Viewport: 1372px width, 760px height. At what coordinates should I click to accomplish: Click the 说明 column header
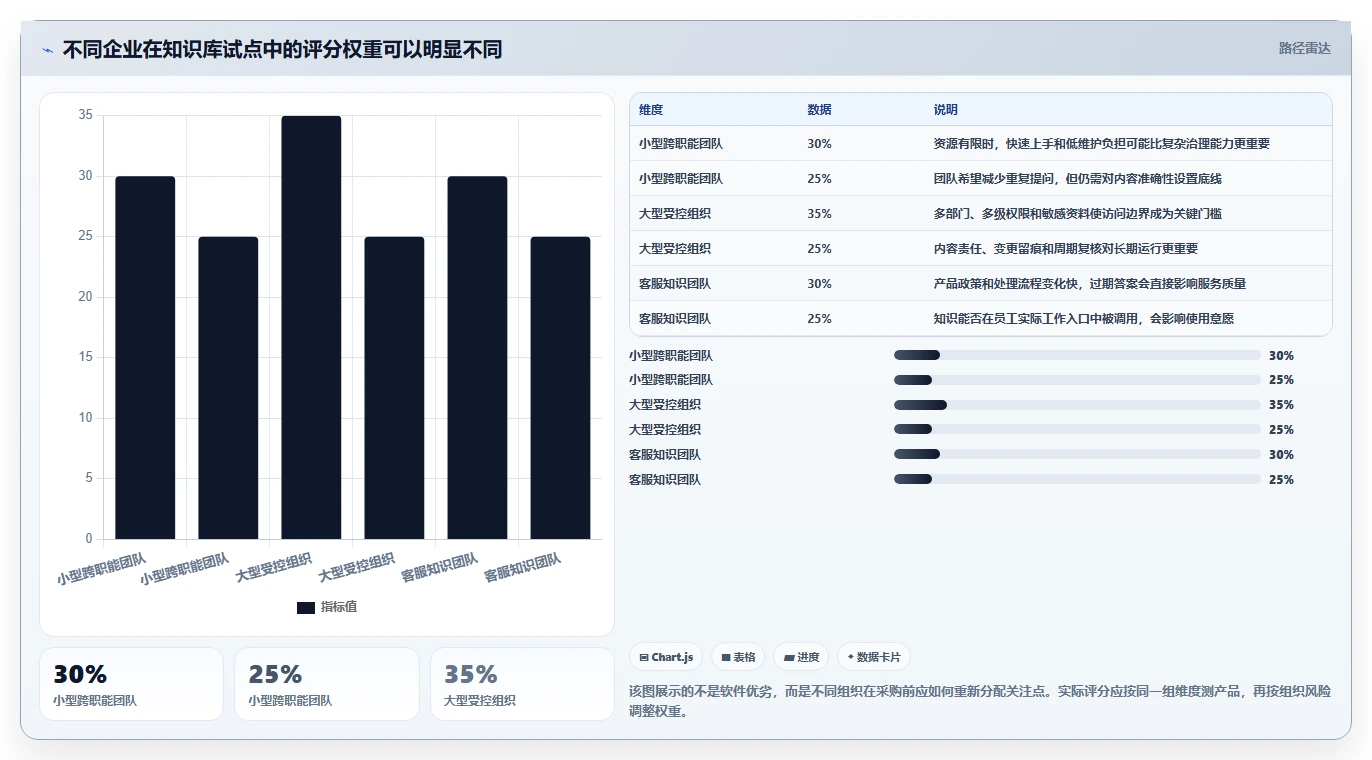tap(945, 110)
